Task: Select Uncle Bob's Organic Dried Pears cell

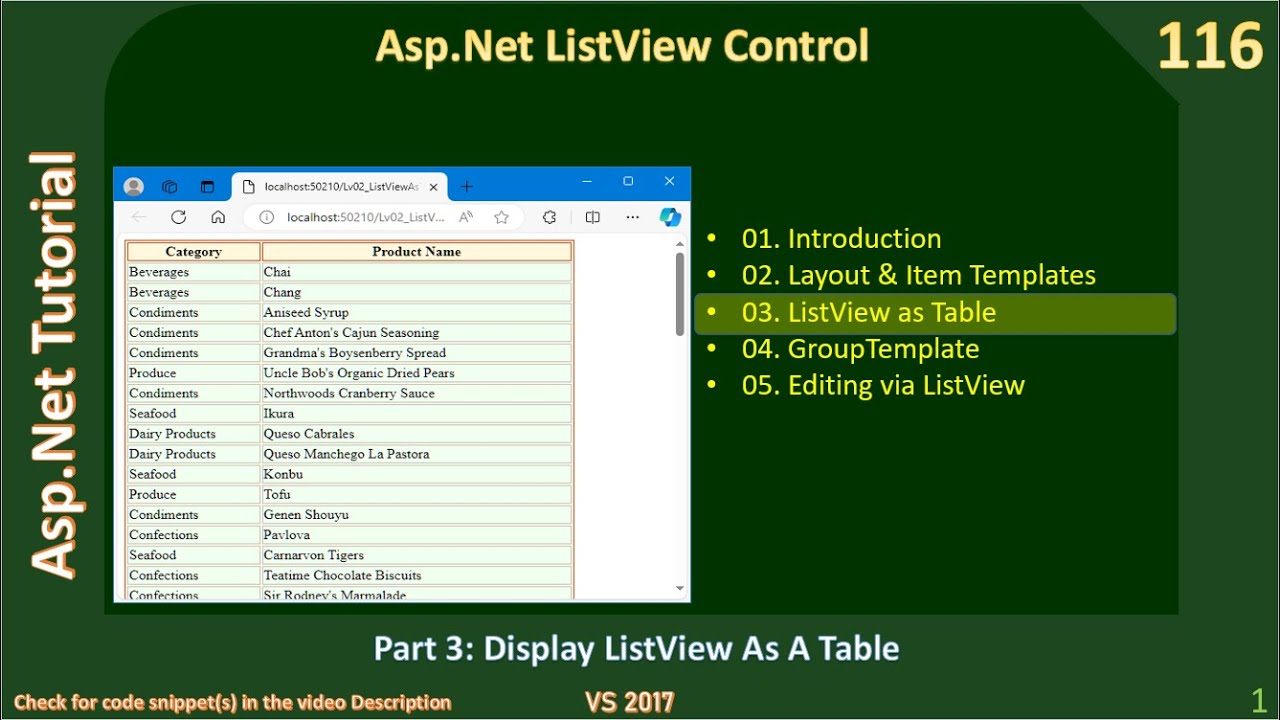Action: (417, 373)
